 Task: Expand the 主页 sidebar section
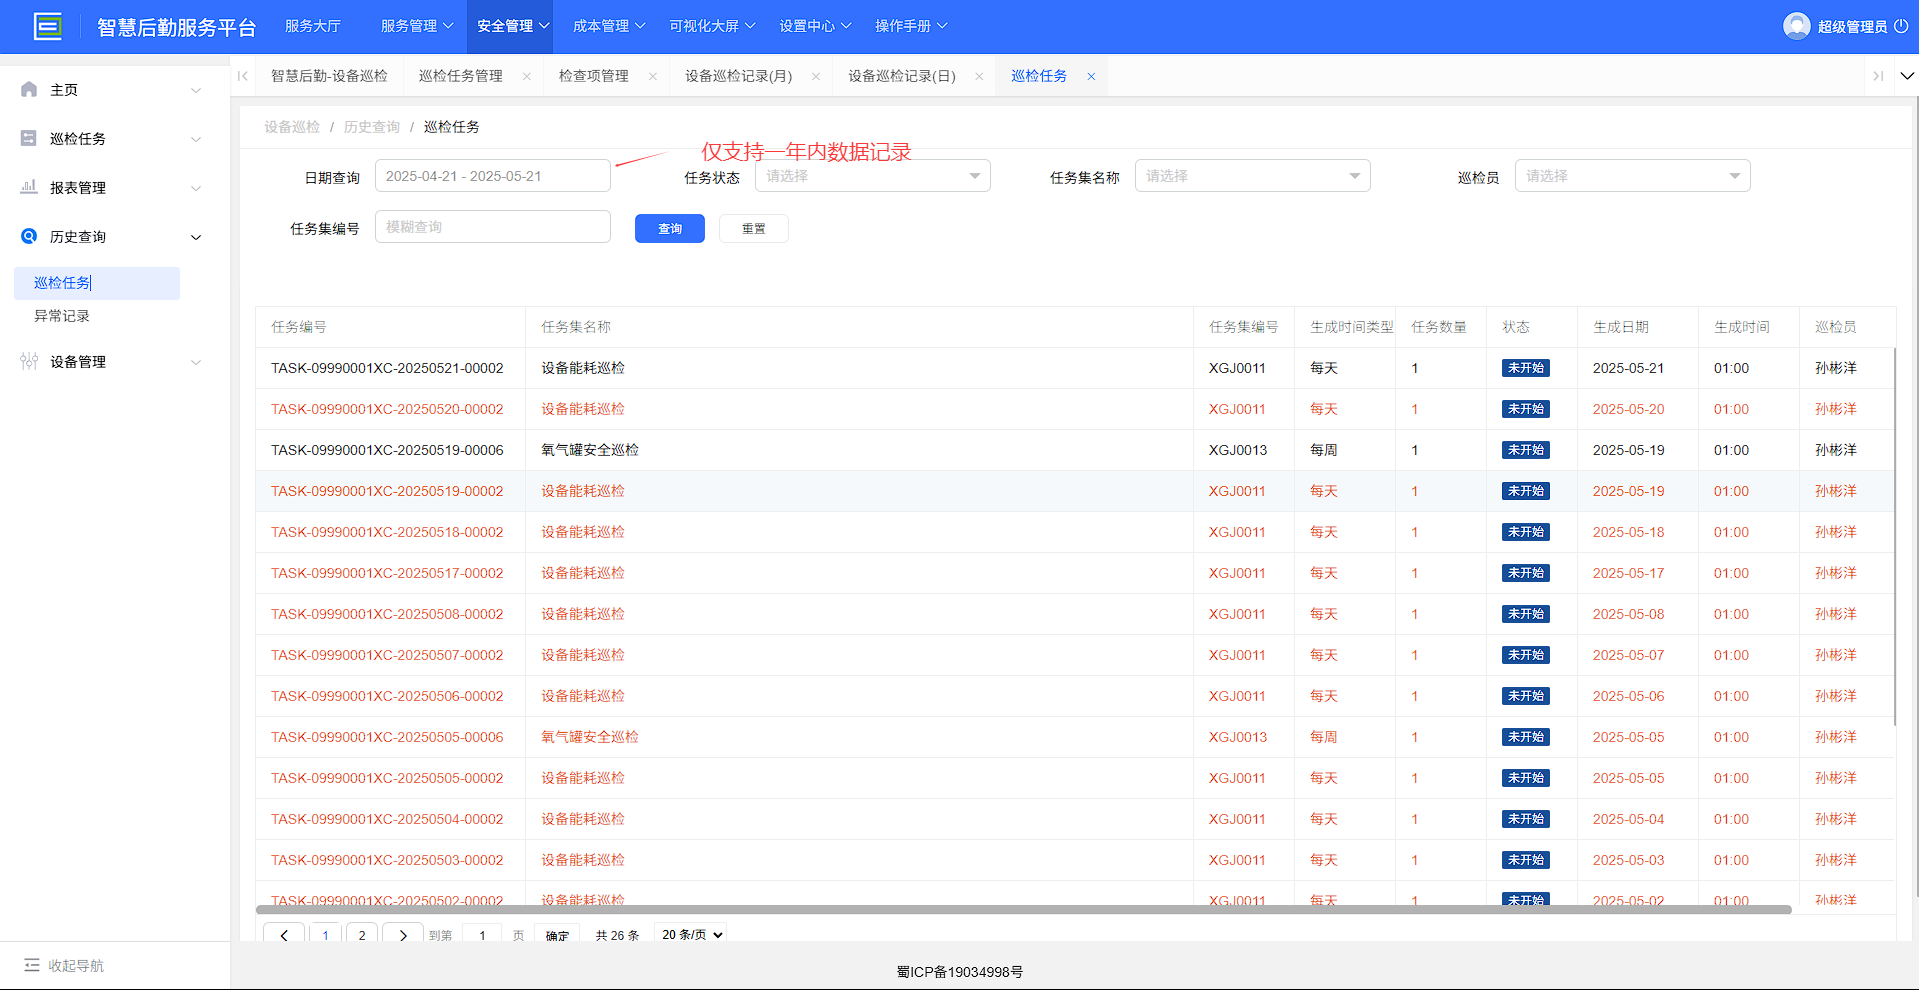(x=196, y=90)
